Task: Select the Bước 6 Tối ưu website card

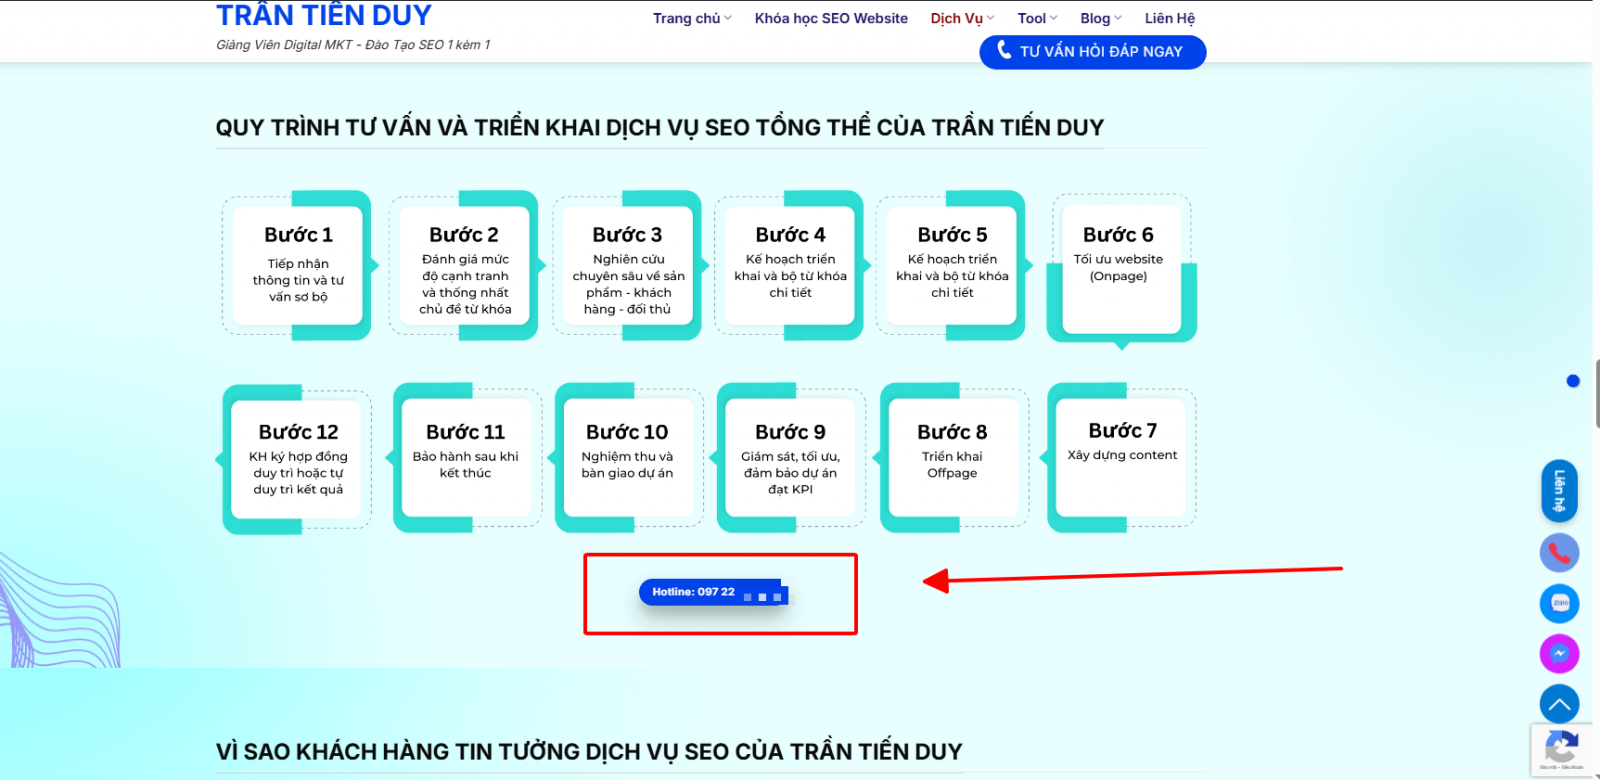Action: click(1118, 266)
